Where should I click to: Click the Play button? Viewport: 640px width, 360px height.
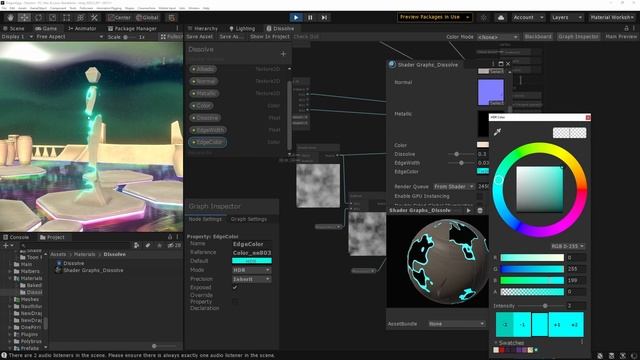point(296,18)
